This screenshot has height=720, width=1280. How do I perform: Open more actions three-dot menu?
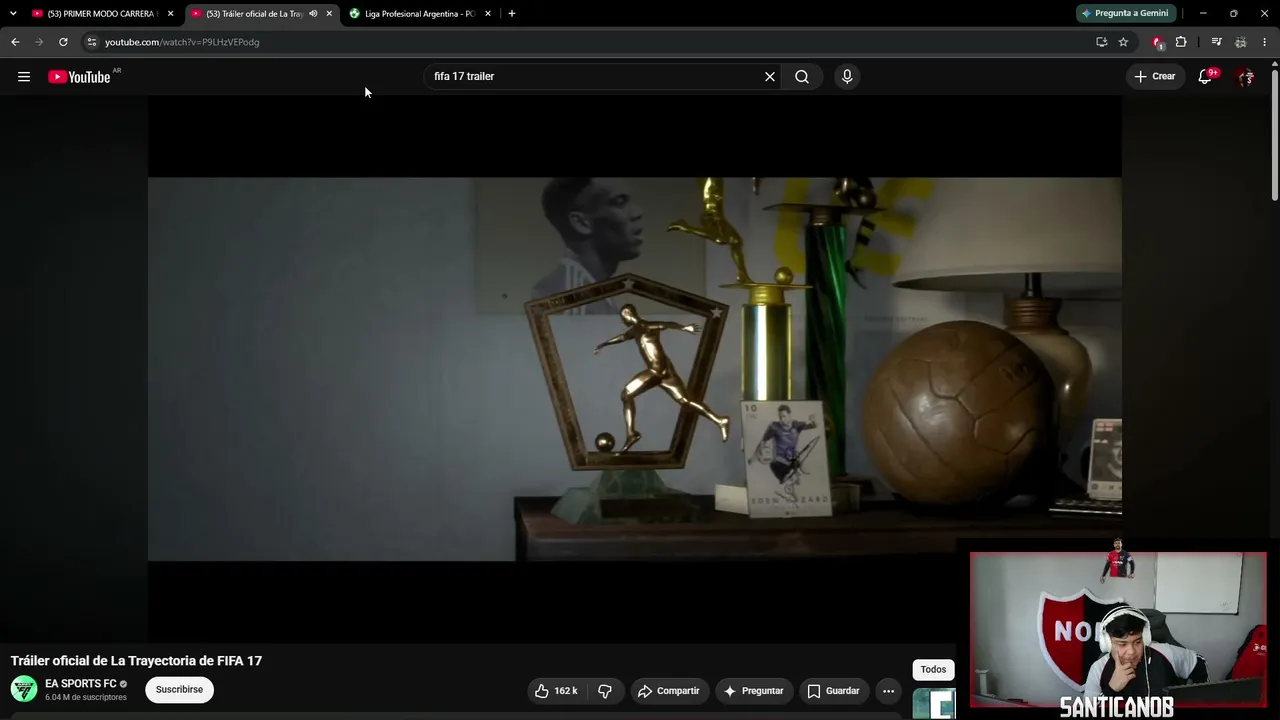[x=888, y=691]
